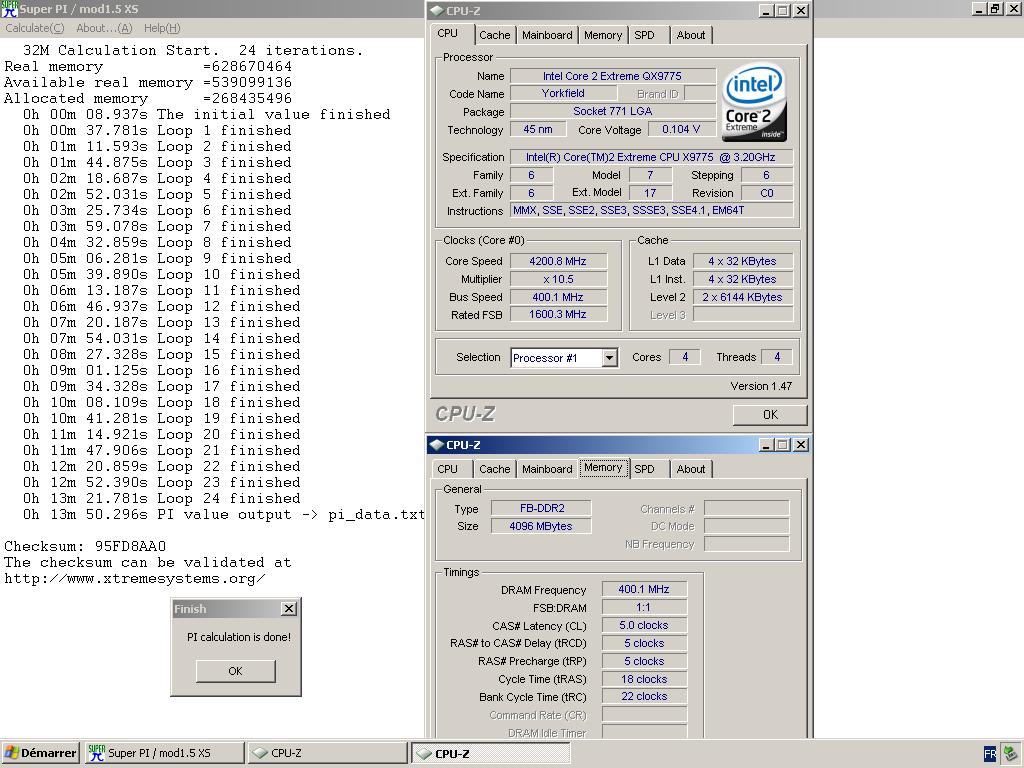Open the About menu in Super PI
This screenshot has height=768, width=1024.
104,28
